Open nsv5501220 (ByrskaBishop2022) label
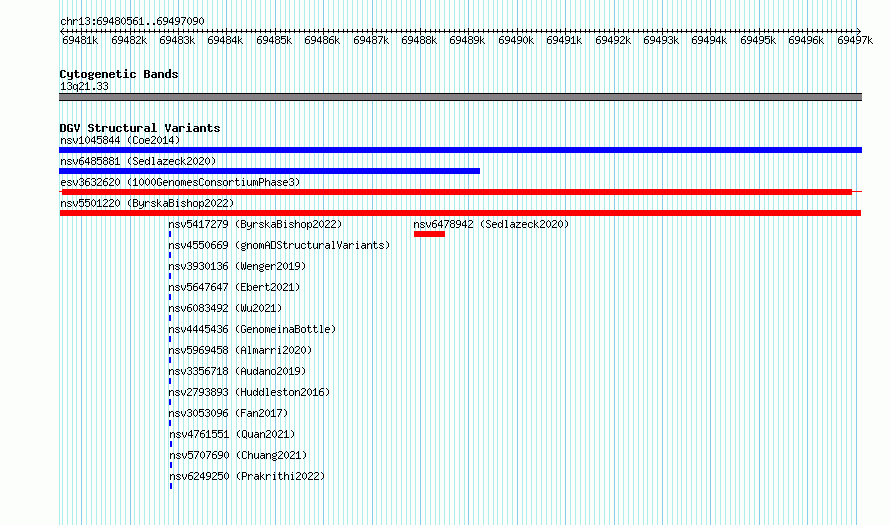The width and height of the screenshot is (890, 525). 147,203
